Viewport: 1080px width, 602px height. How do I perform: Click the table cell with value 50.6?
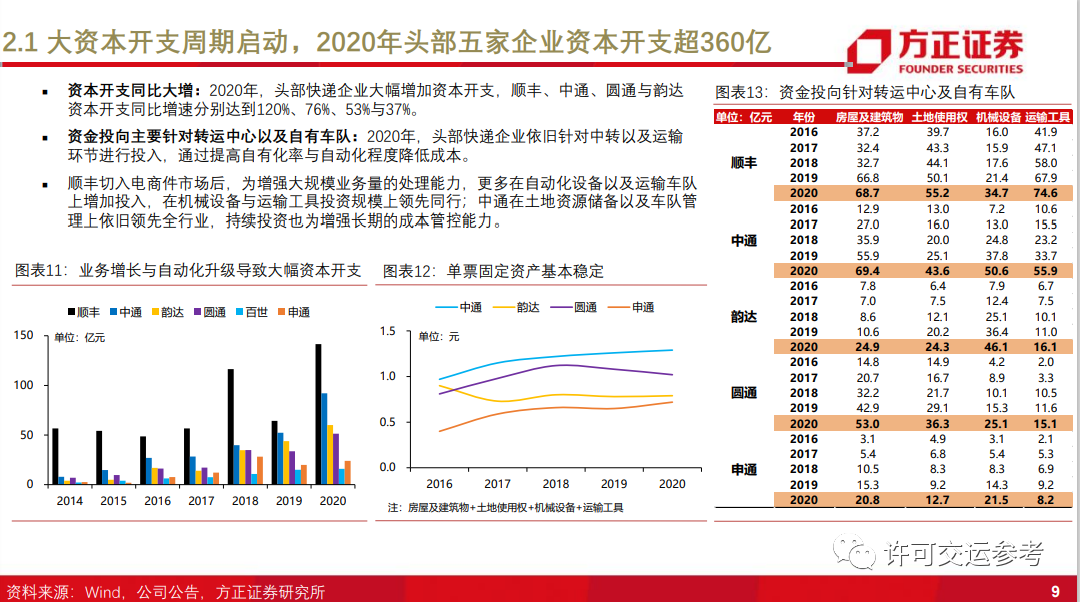[997, 271]
